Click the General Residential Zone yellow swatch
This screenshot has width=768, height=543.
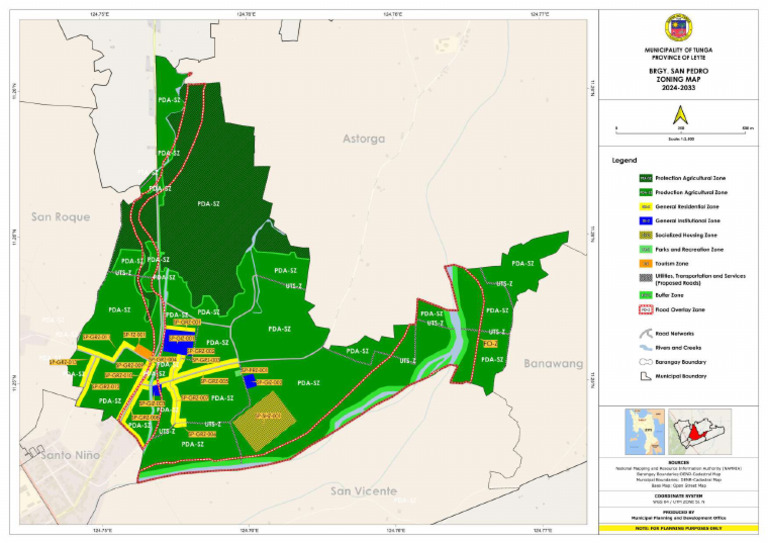pos(646,207)
